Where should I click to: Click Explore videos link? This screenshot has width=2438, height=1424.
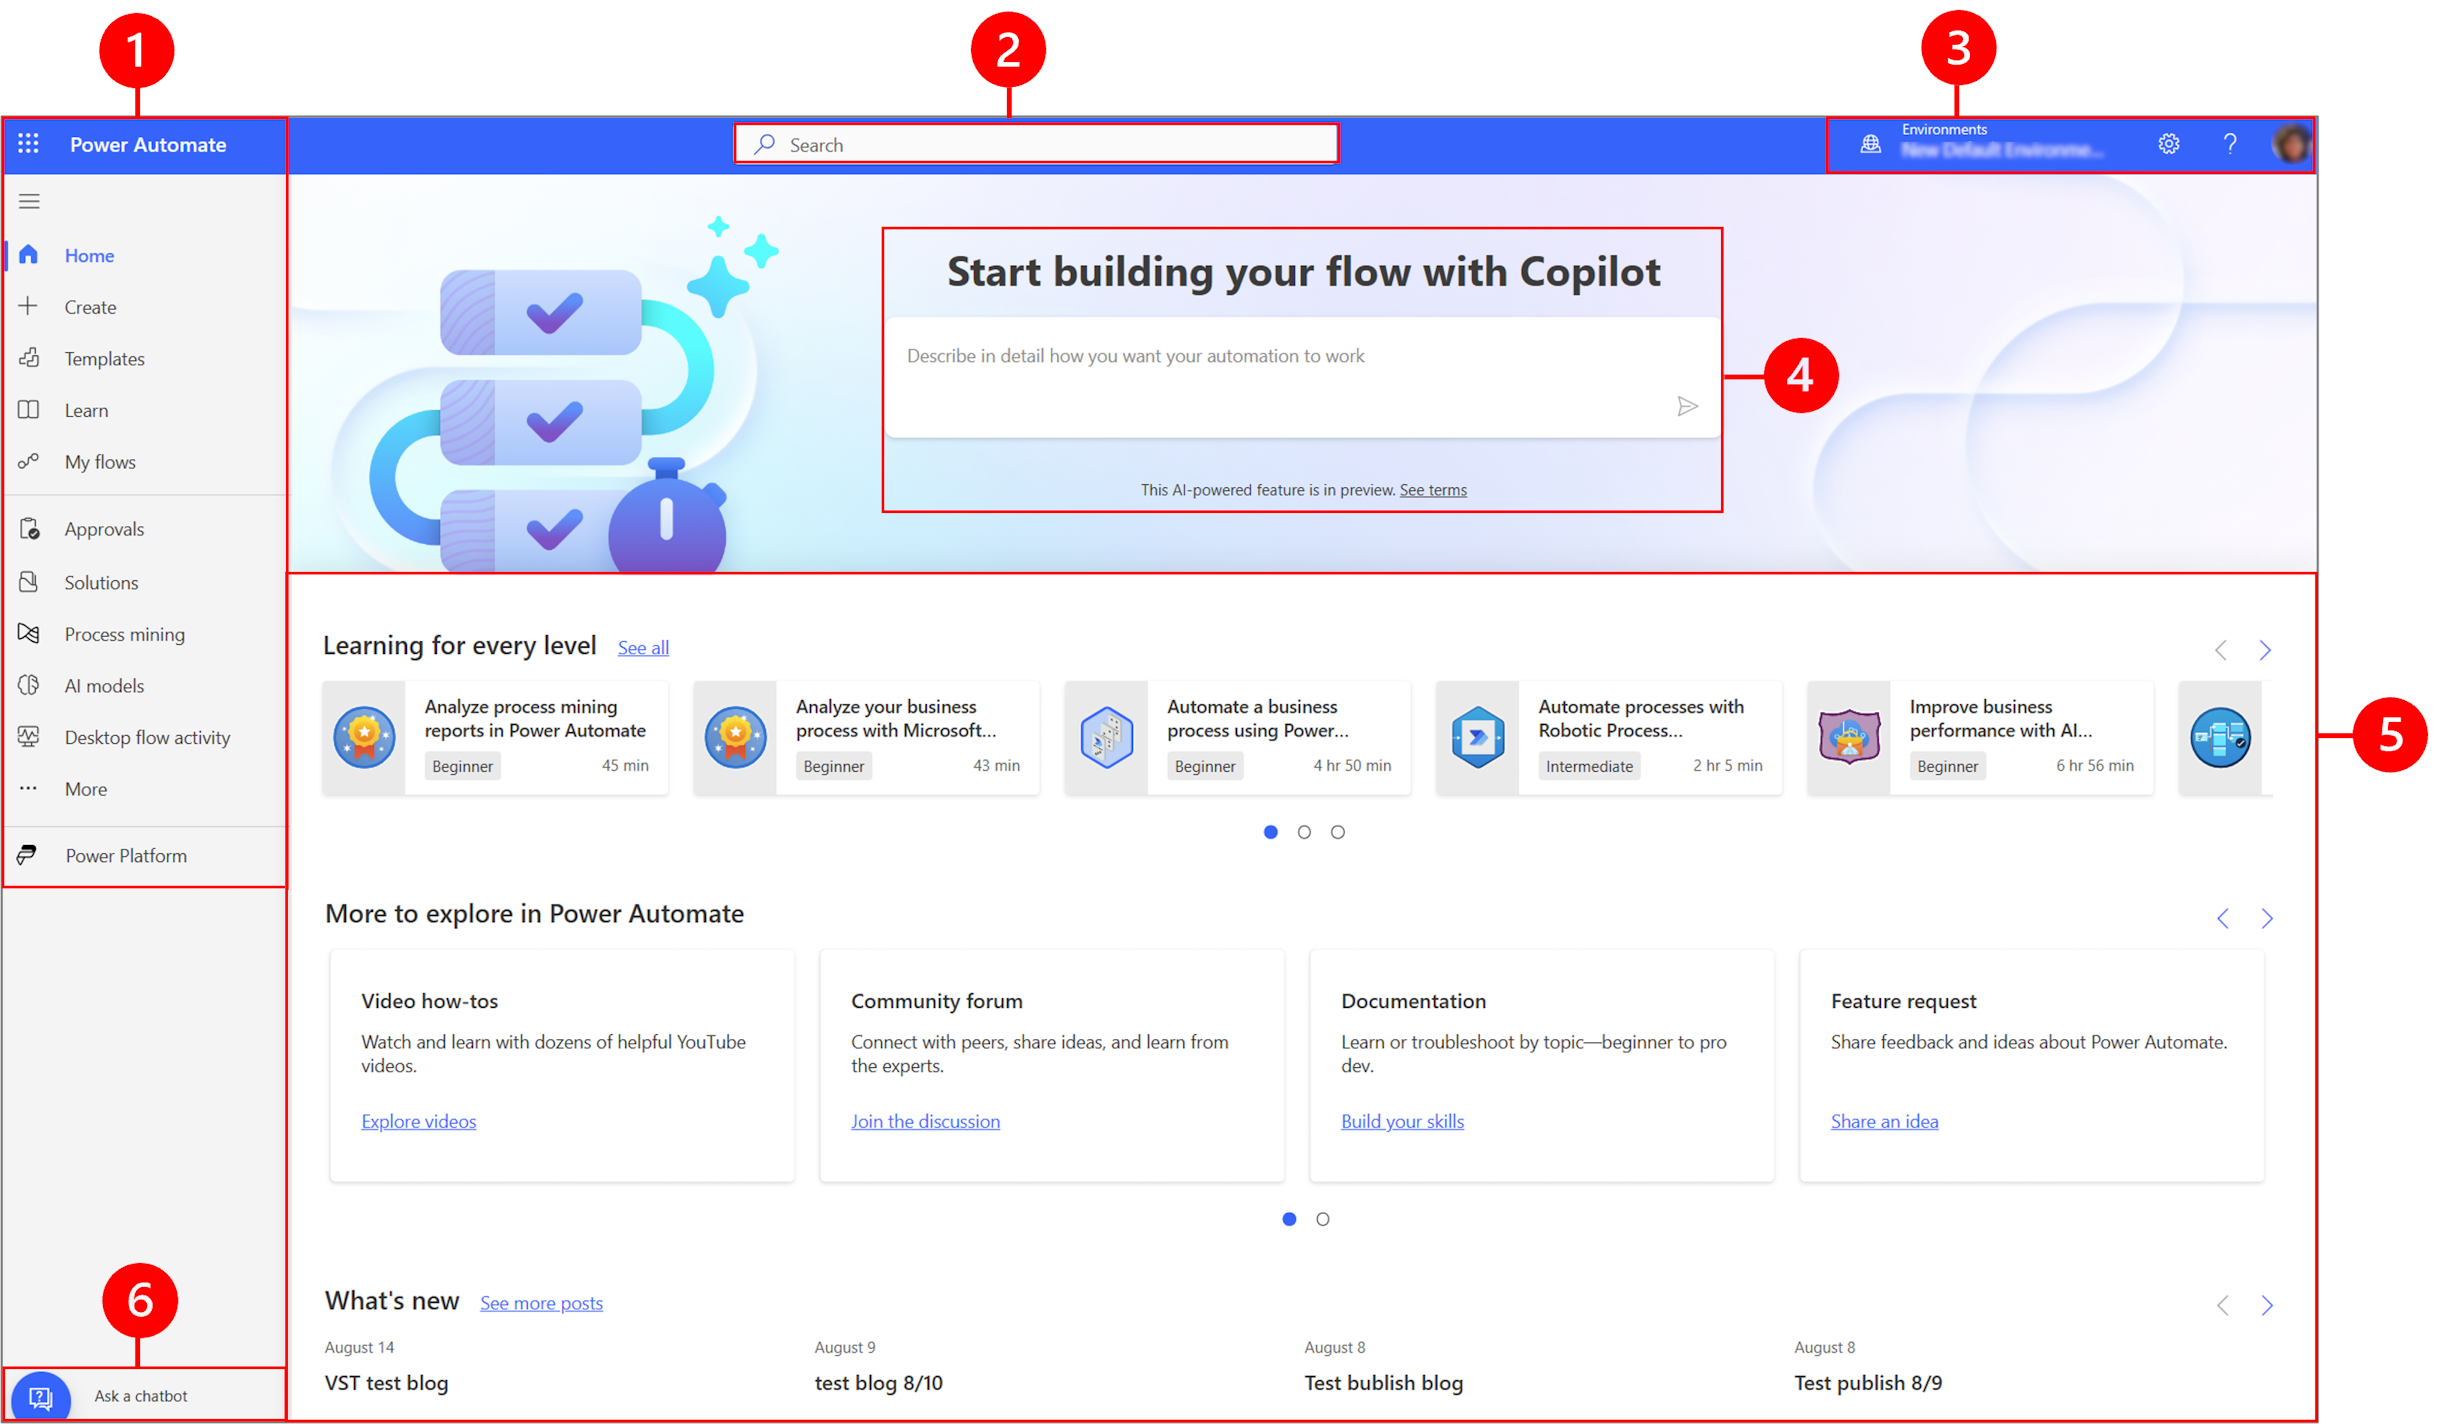418,1121
